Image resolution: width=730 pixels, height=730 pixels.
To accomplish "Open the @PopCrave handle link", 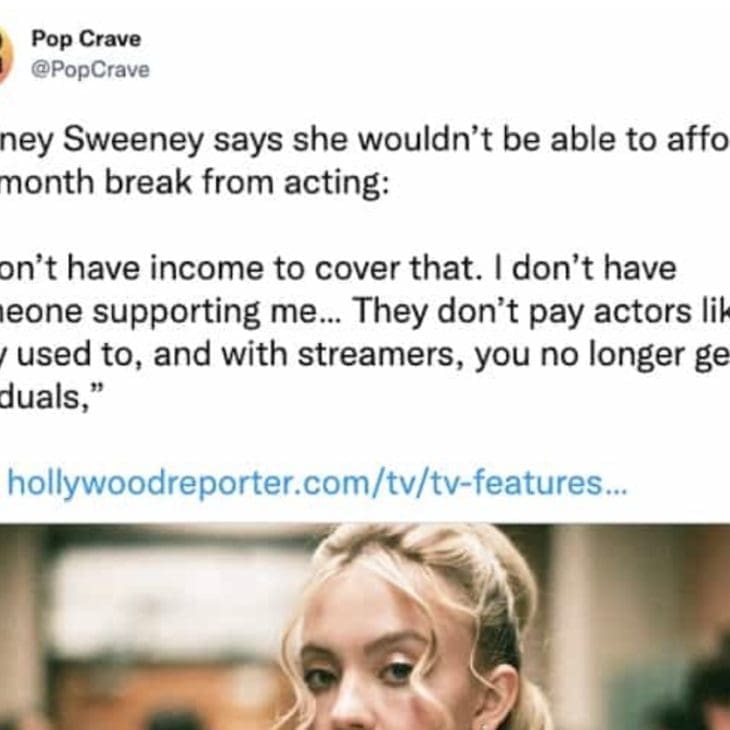I will 90,70.
